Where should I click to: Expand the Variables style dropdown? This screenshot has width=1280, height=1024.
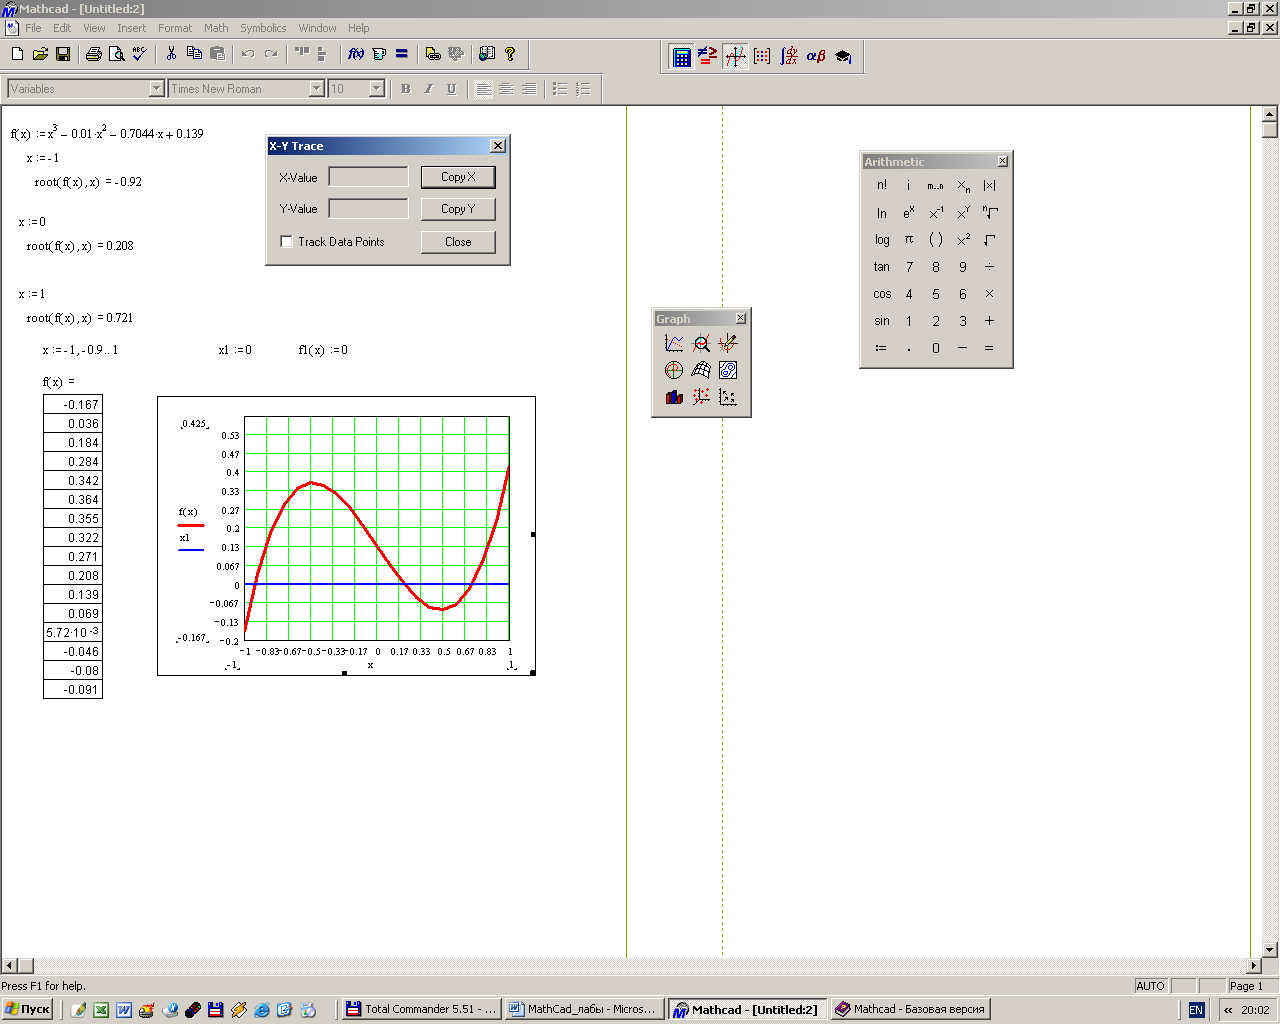(156, 89)
